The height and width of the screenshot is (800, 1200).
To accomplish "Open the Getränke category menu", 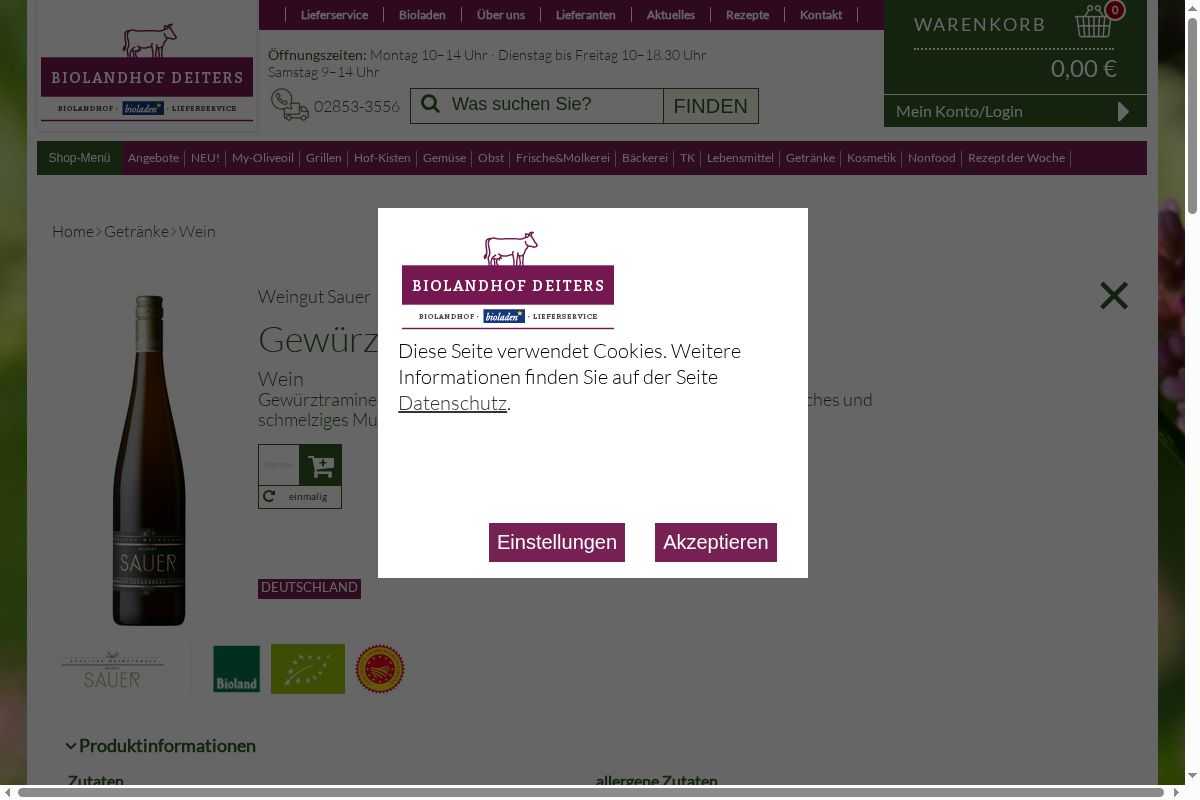I will point(809,158).
